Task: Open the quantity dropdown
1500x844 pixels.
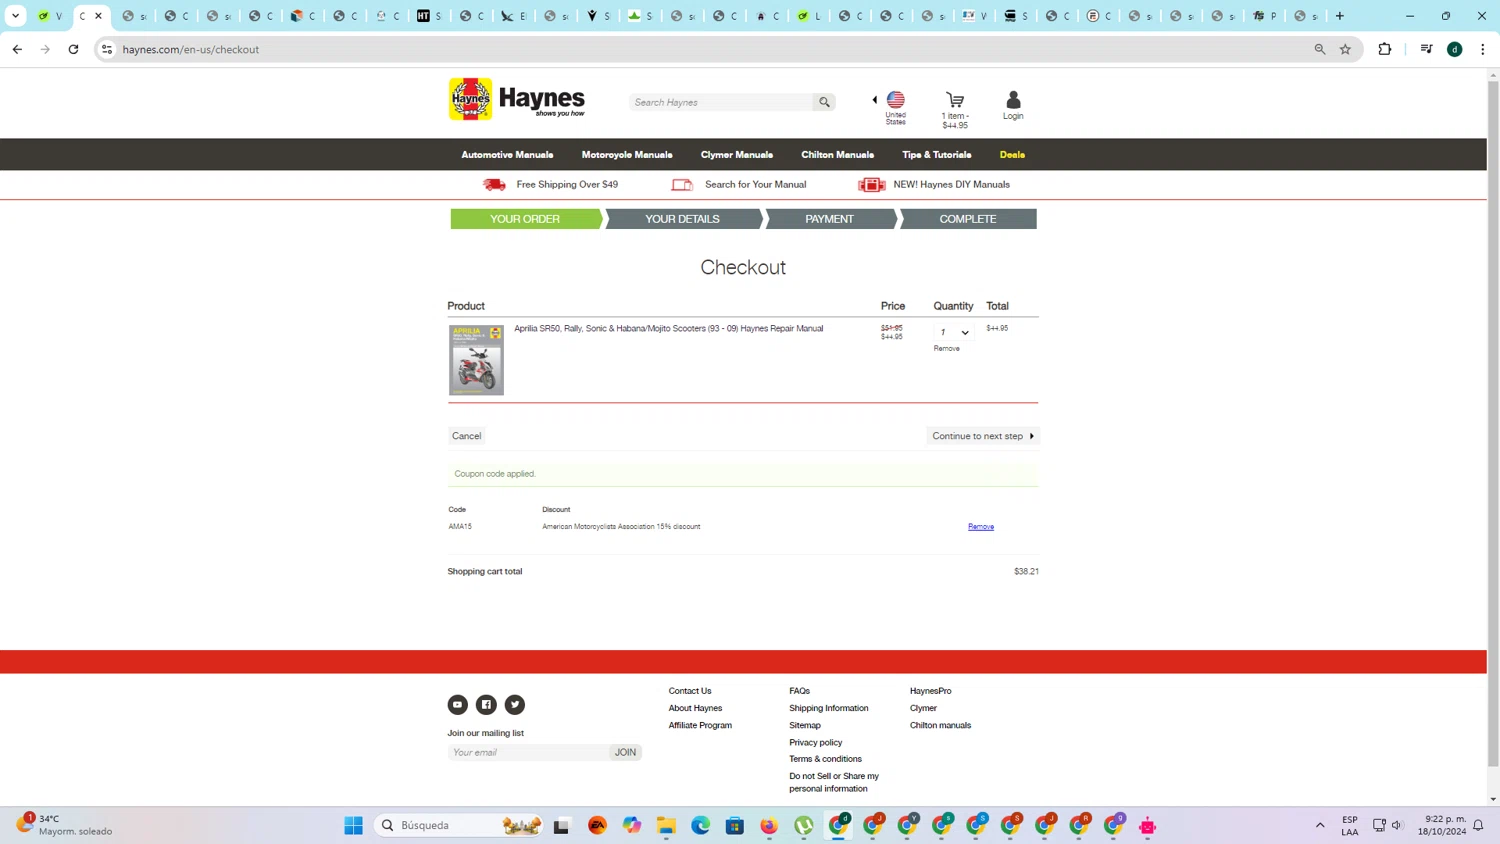Action: click(x=954, y=332)
